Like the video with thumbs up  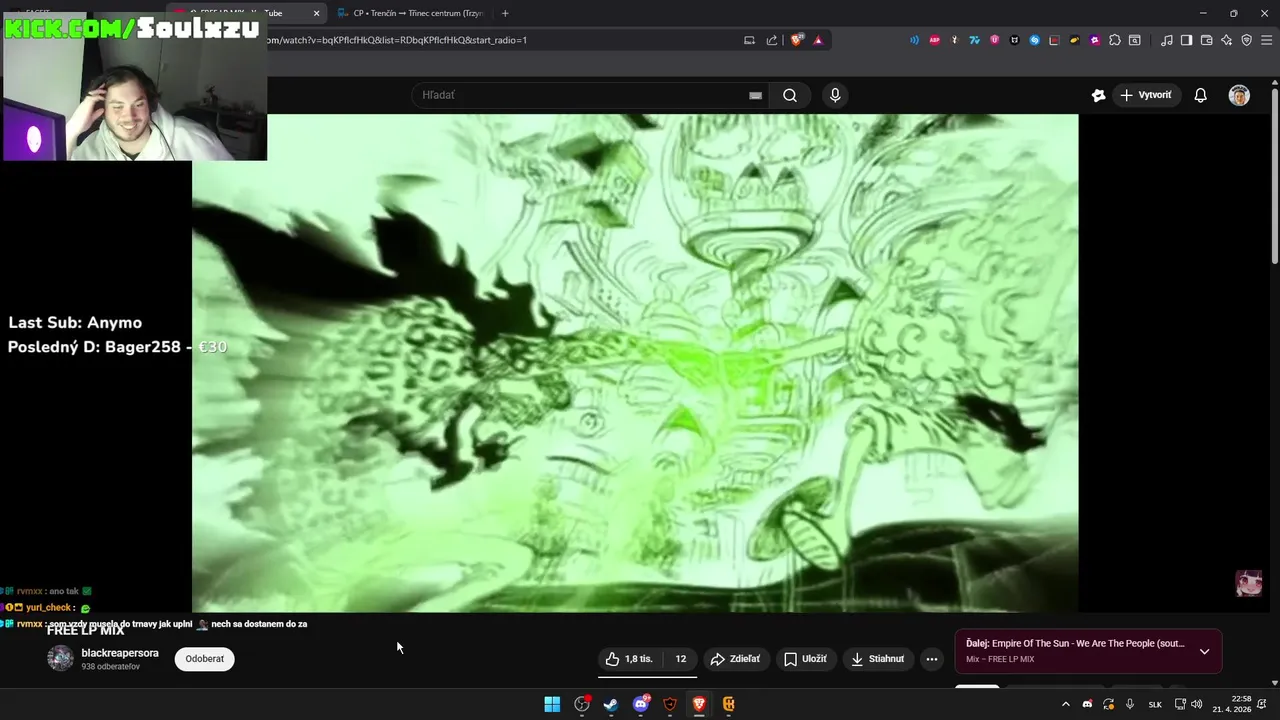(x=628, y=659)
